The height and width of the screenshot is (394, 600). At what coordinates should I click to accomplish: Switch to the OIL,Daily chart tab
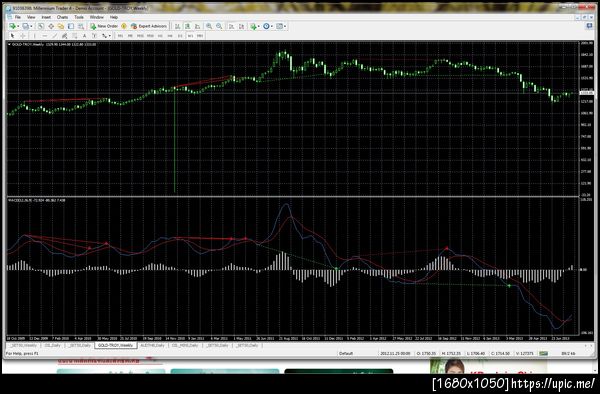pos(52,345)
